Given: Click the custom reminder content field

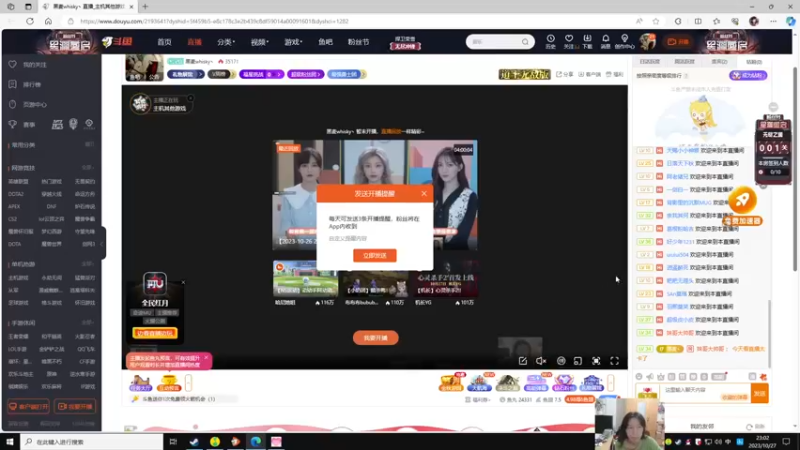Looking at the screenshot, I should 374,238.
